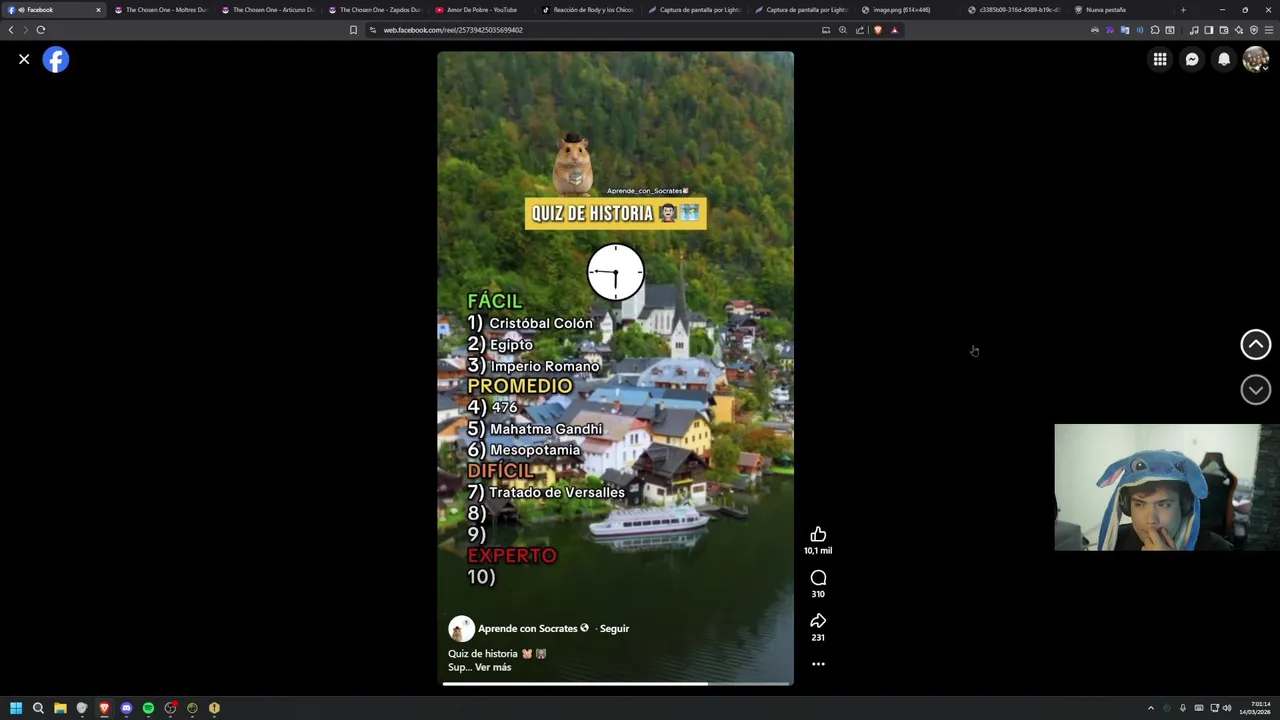Open the reel comments bubble
This screenshot has width=1280, height=720.
(818, 577)
